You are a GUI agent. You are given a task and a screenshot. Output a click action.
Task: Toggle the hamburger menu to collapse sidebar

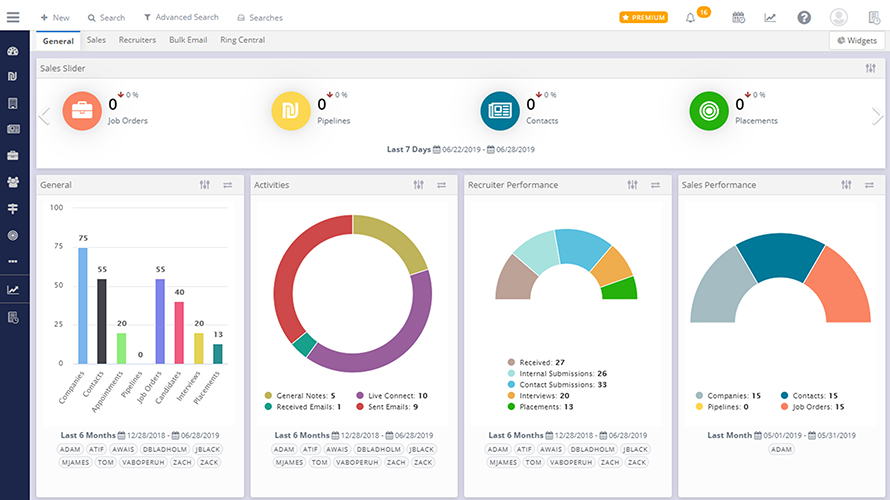[13, 17]
